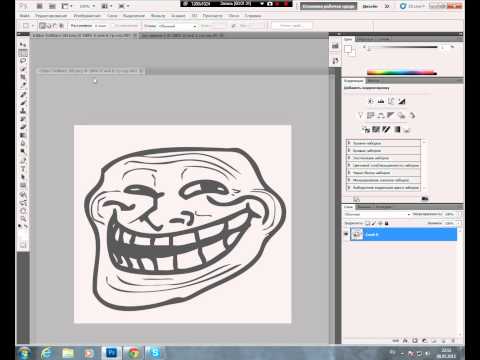Switch to the Design workspace
The width and height of the screenshot is (480, 360).
(x=370, y=6)
